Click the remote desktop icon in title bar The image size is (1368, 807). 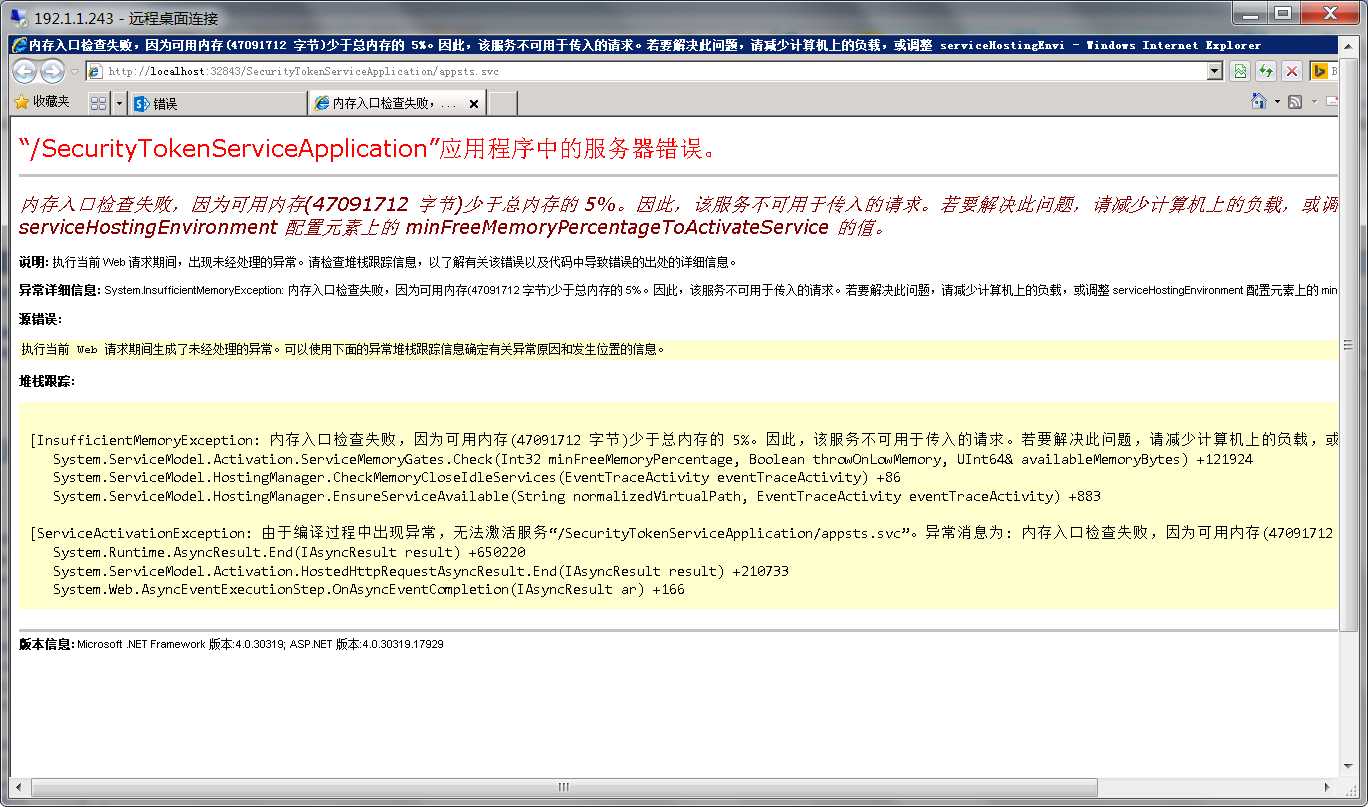[x=18, y=18]
